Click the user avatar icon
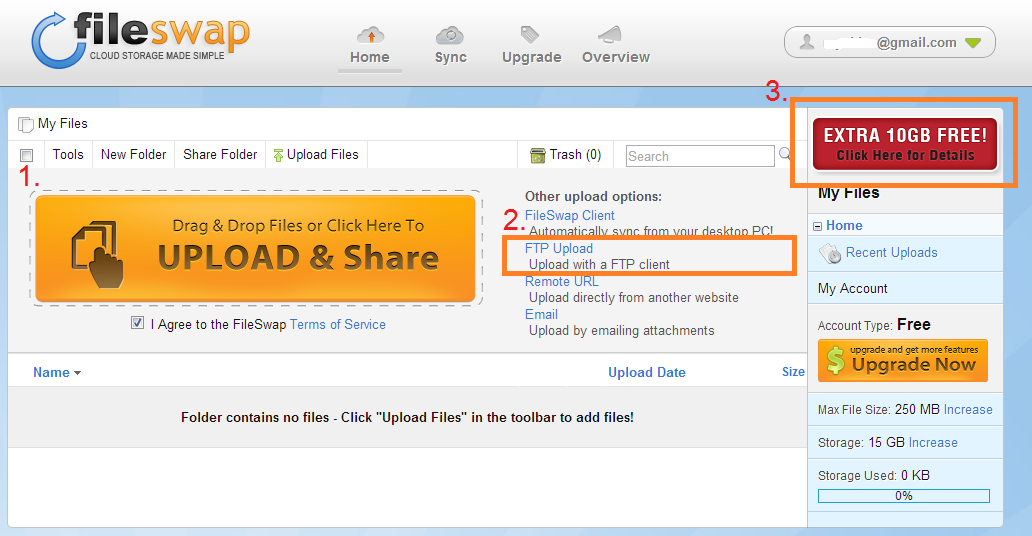 pos(807,42)
